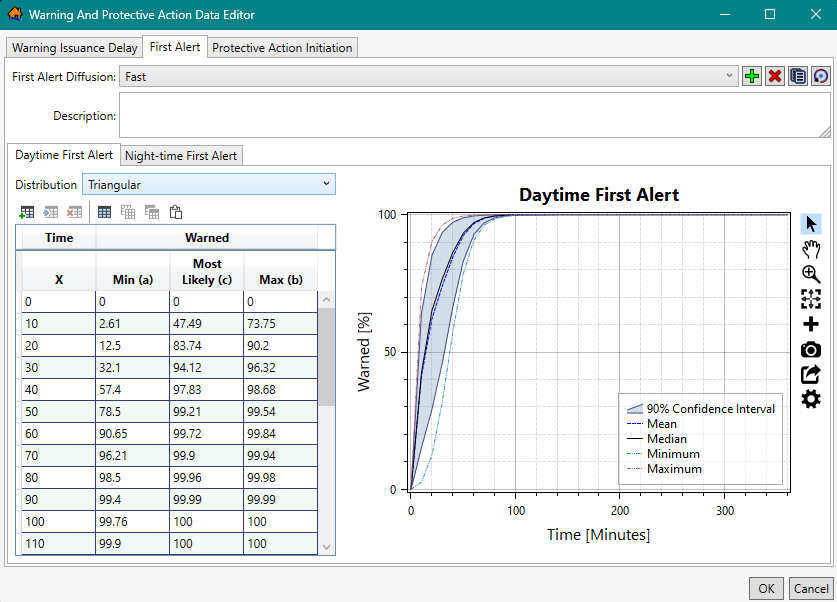Remove the Fast diffusion using the red X

click(774, 75)
